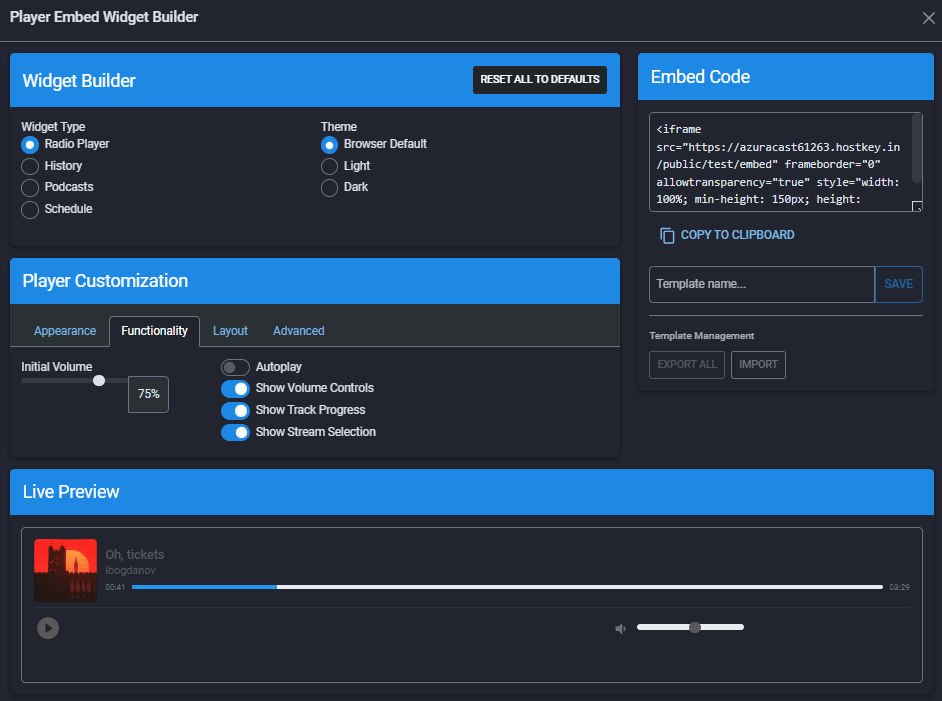Screen dimensions: 942x701
Task: Open the Layout tab
Action: point(230,331)
